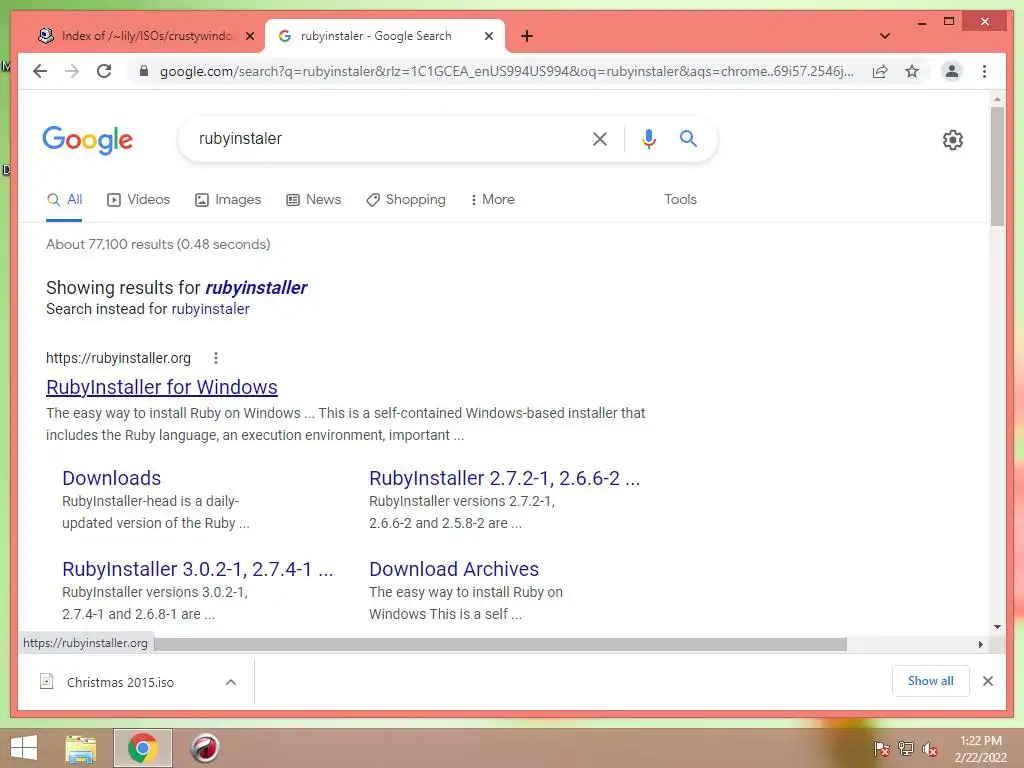Screen dimensions: 1024x768
Task: Open search Tools options
Action: 680,199
